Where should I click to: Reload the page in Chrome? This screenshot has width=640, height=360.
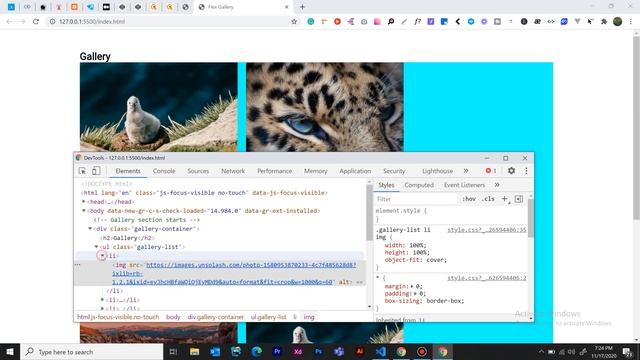(36, 21)
